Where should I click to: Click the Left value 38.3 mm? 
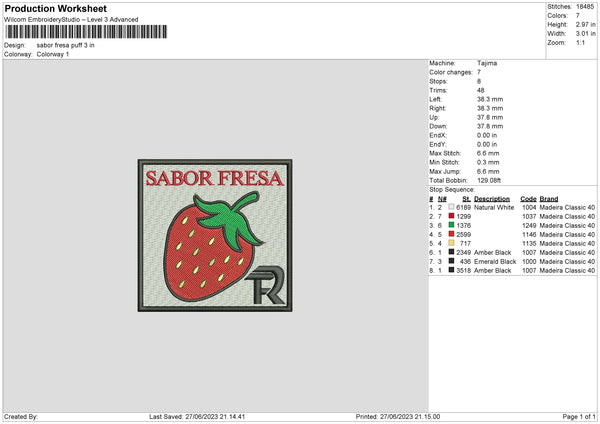tap(490, 99)
